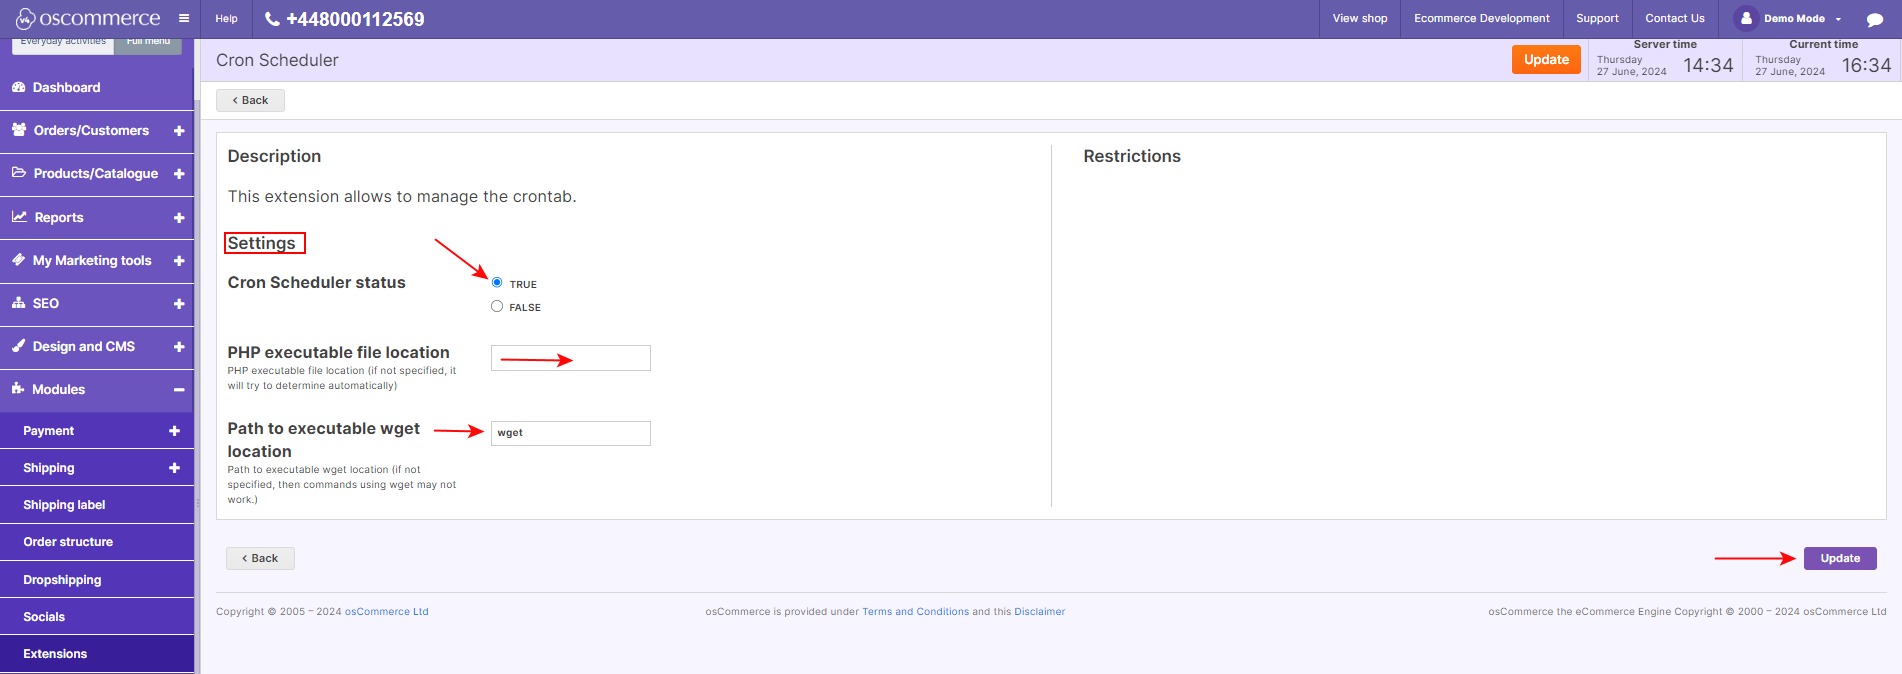Click the Back button beside the purple Update
This screenshot has width=1902, height=674.
click(260, 558)
